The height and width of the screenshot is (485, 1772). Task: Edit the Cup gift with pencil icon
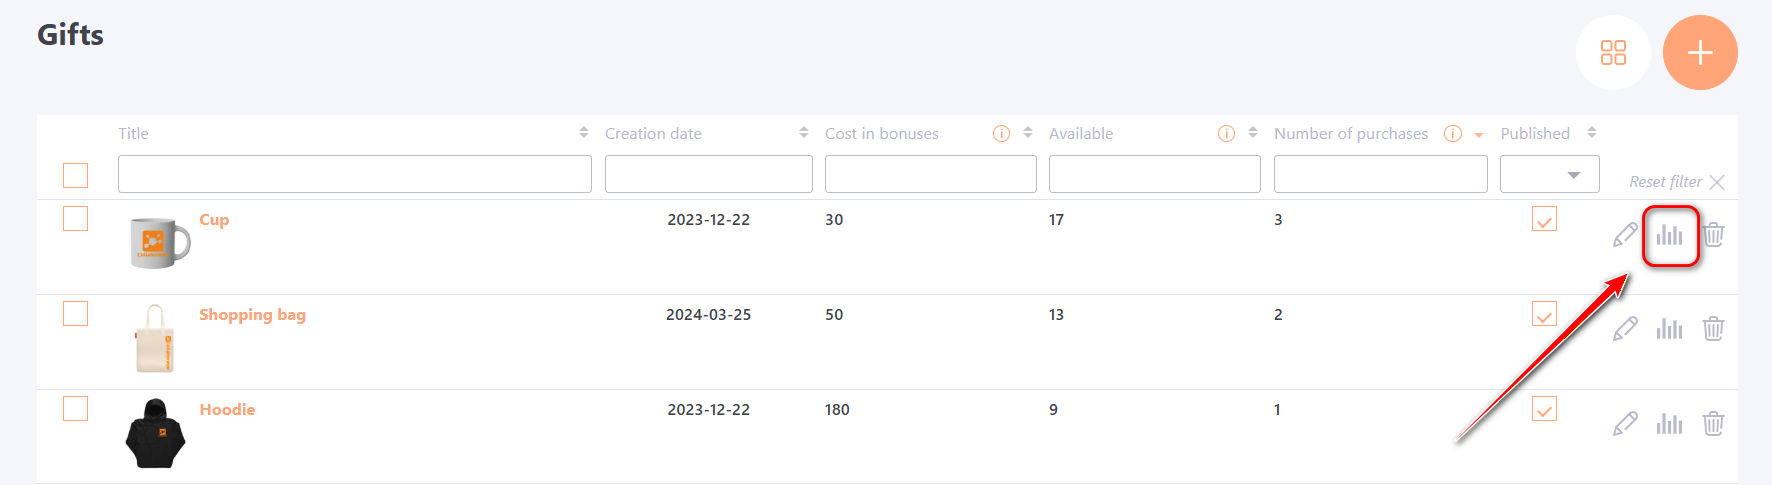click(1625, 235)
